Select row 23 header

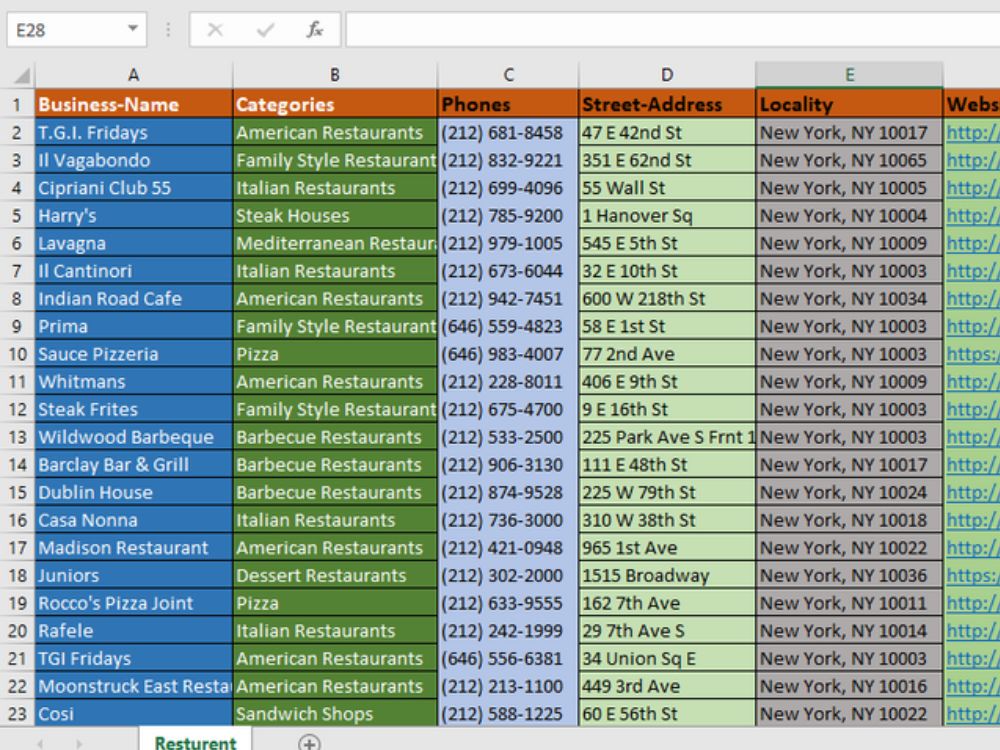tap(17, 714)
